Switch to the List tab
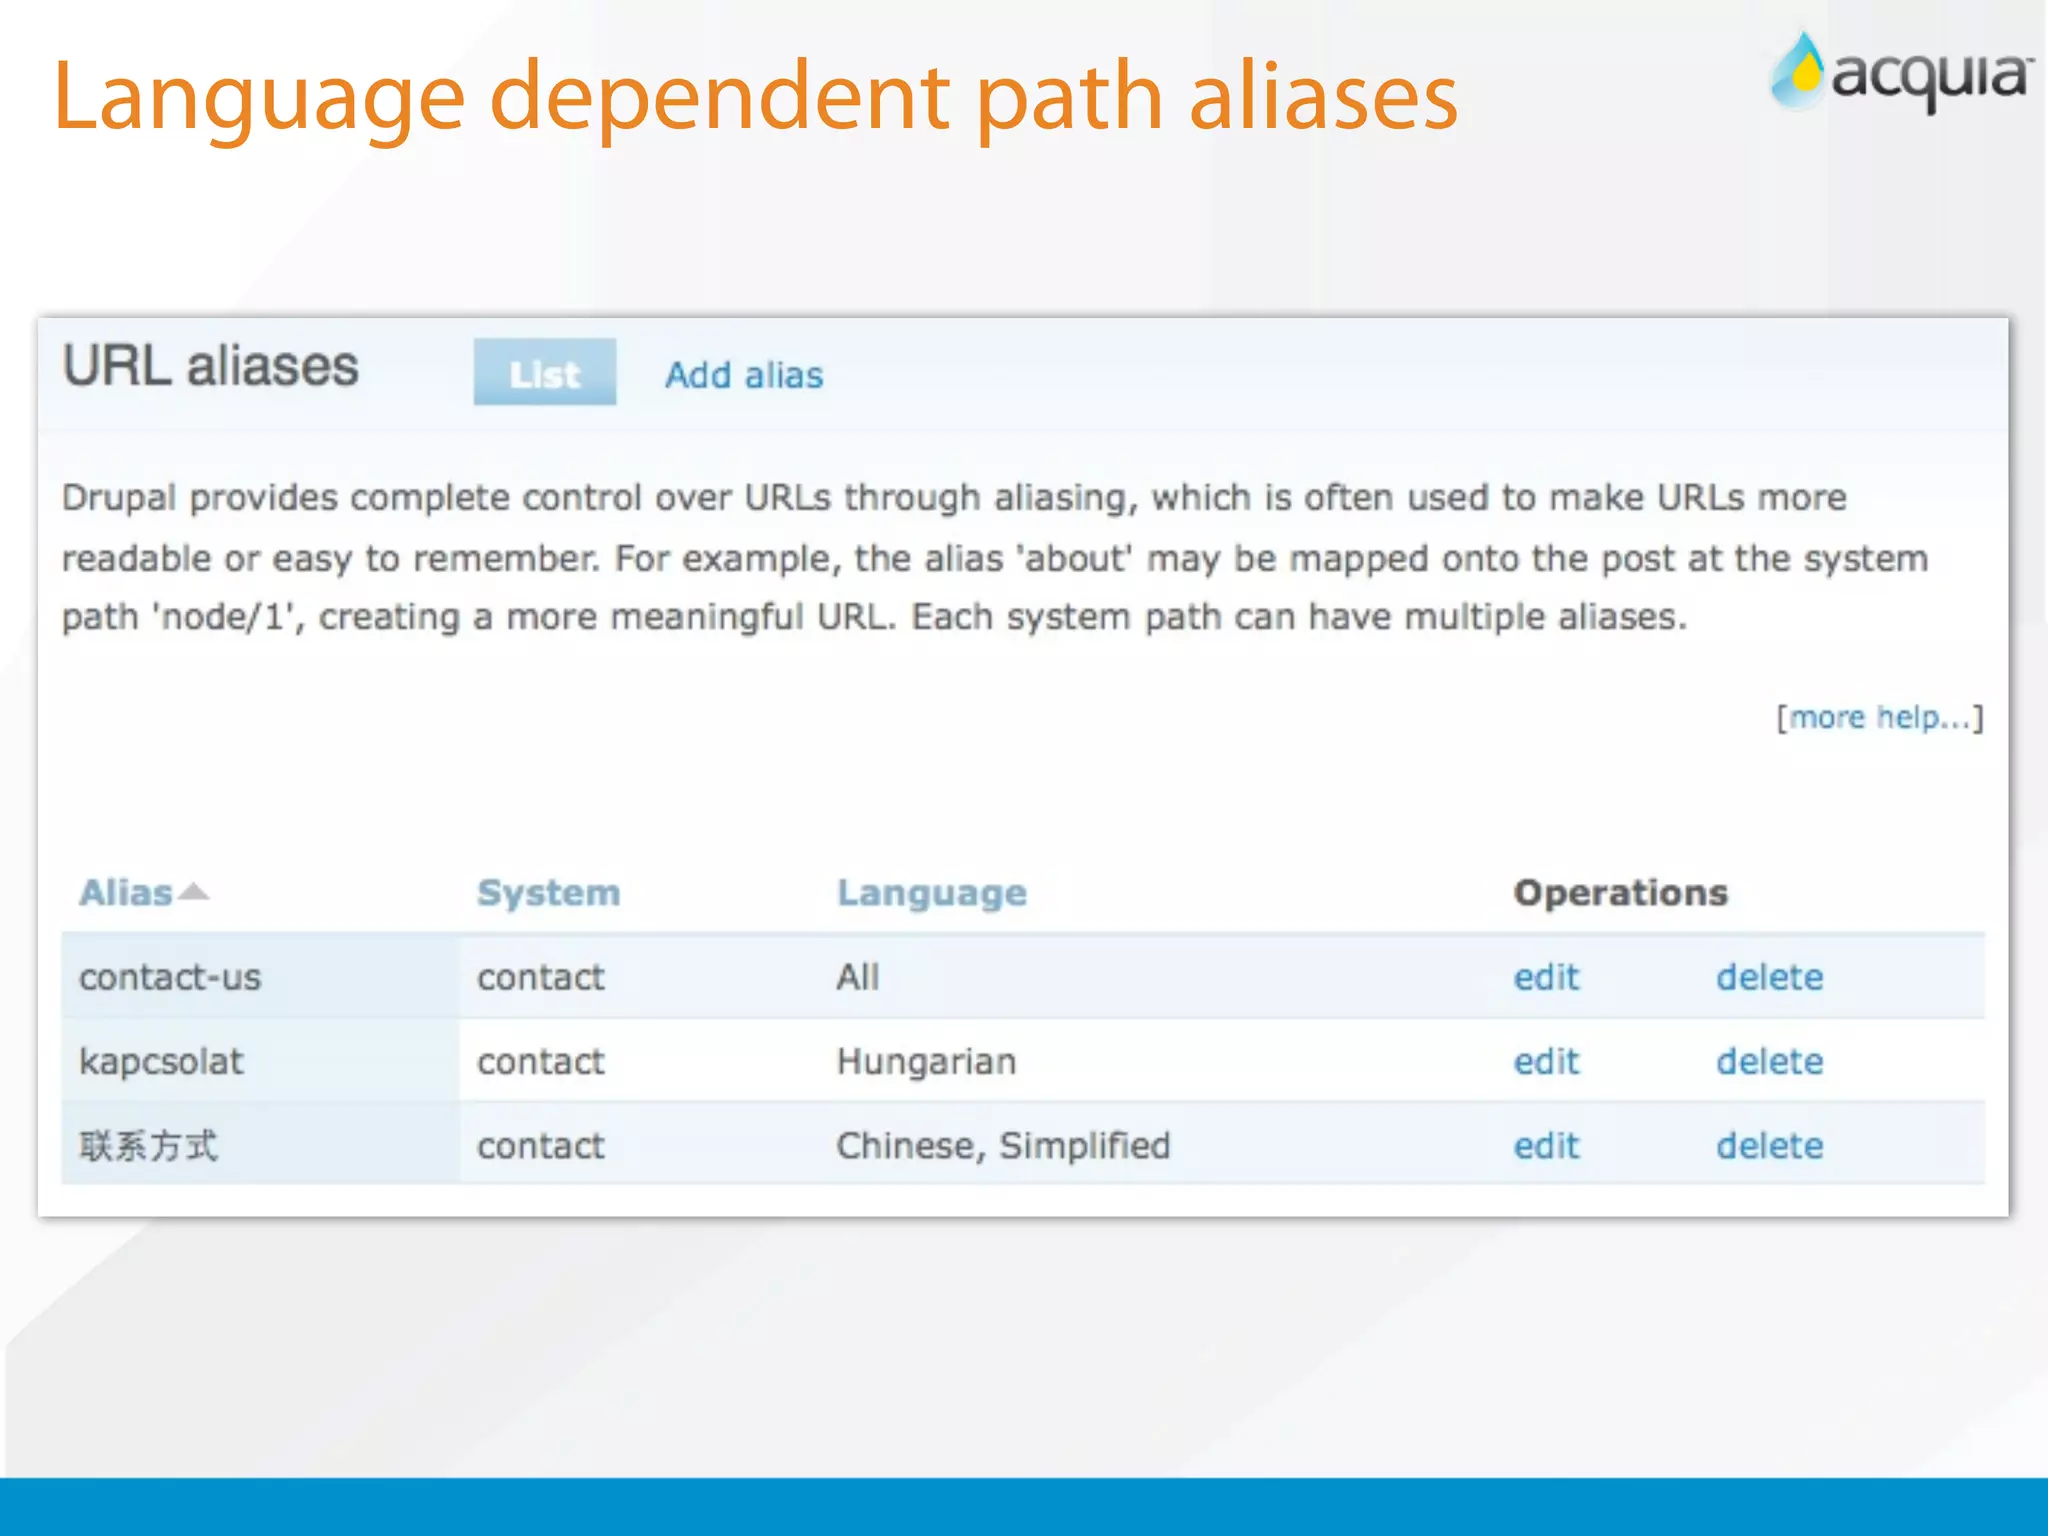This screenshot has height=1536, width=2048. [544, 374]
